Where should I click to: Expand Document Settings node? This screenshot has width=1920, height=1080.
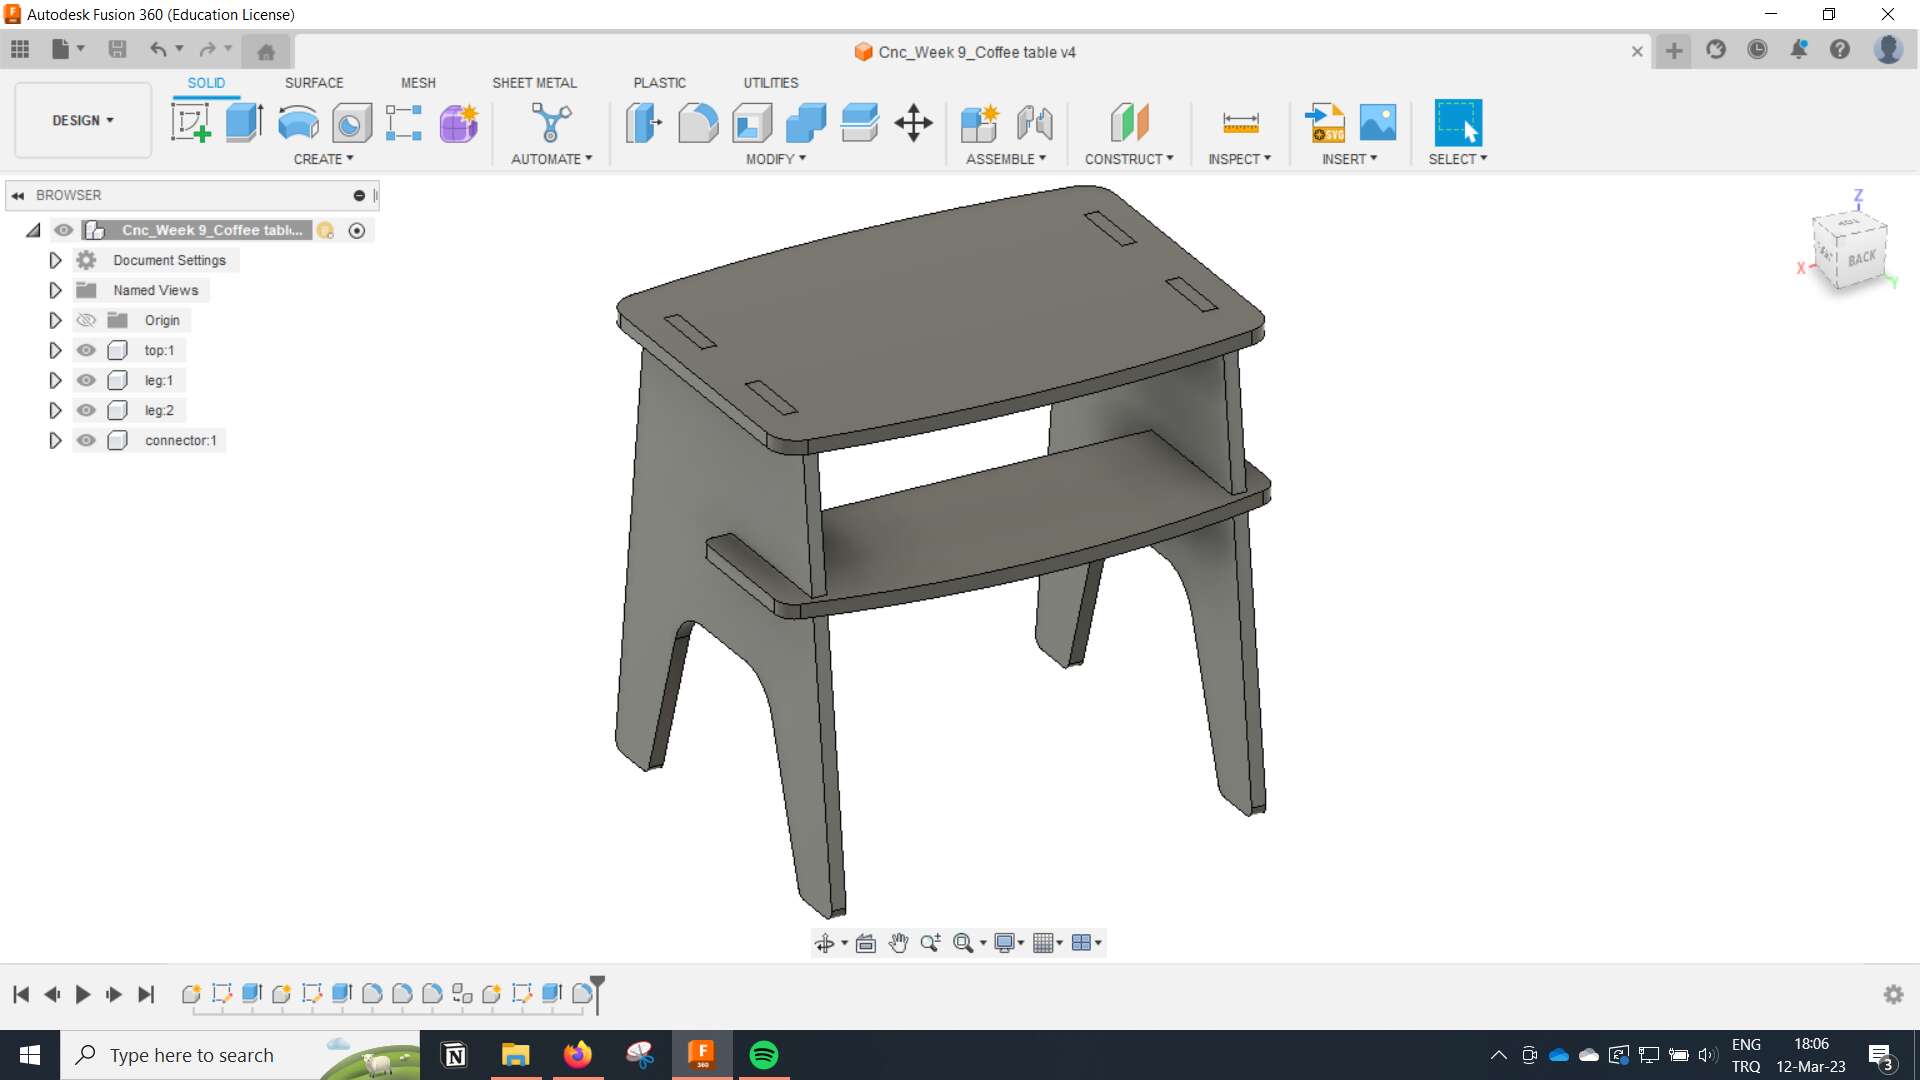(x=55, y=260)
